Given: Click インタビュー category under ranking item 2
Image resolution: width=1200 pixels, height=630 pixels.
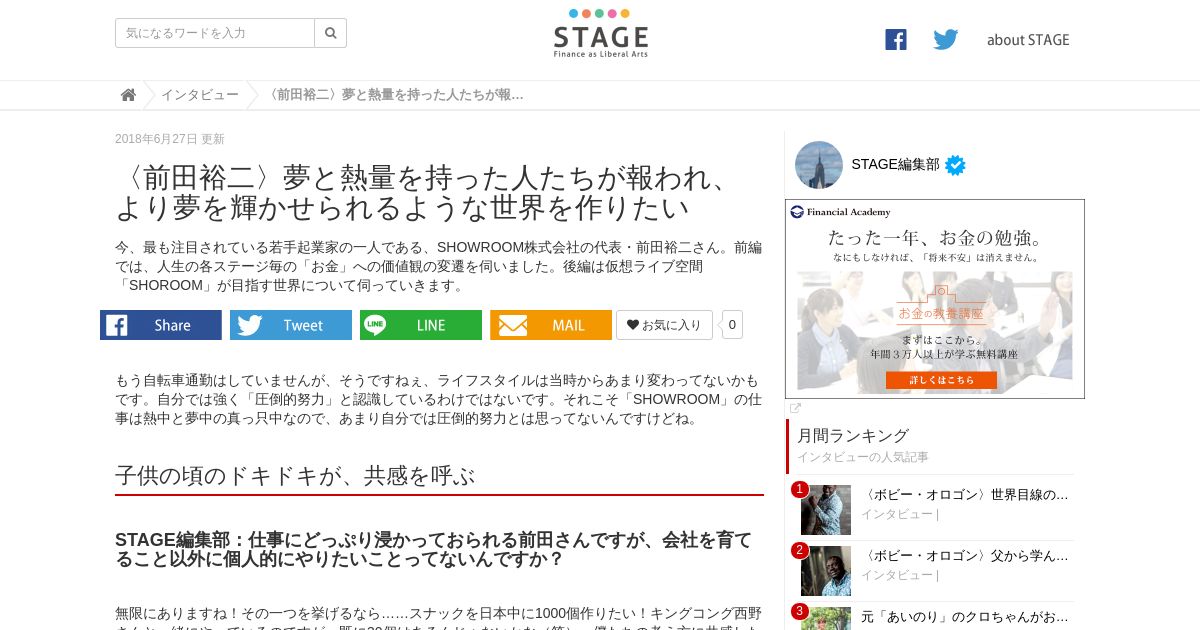Looking at the screenshot, I should coord(897,575).
